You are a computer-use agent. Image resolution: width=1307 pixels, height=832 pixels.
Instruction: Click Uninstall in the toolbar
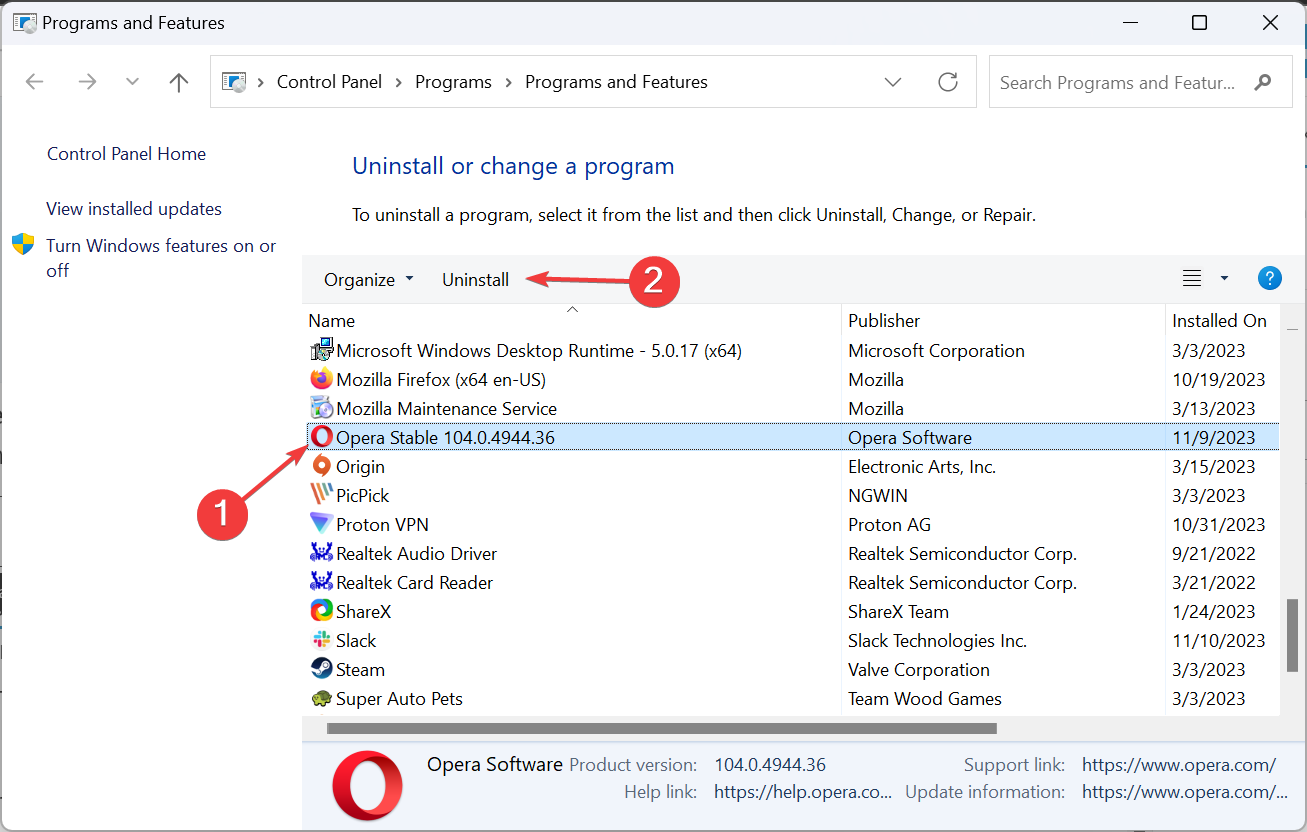[475, 280]
